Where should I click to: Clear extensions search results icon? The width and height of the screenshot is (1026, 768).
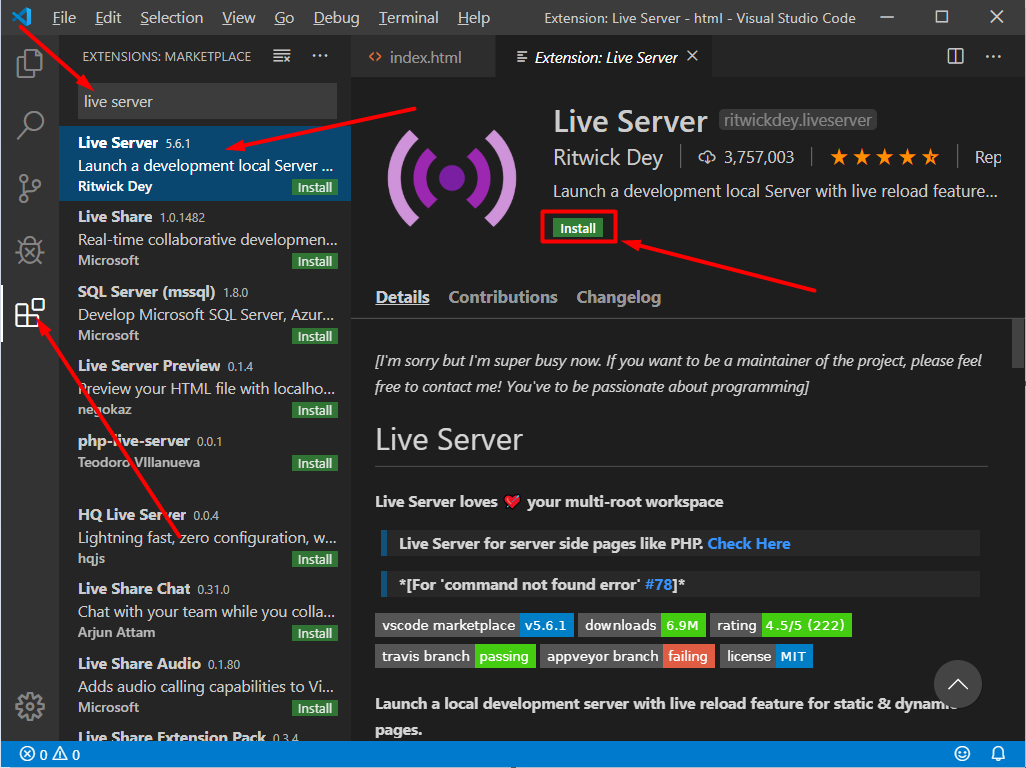281,56
